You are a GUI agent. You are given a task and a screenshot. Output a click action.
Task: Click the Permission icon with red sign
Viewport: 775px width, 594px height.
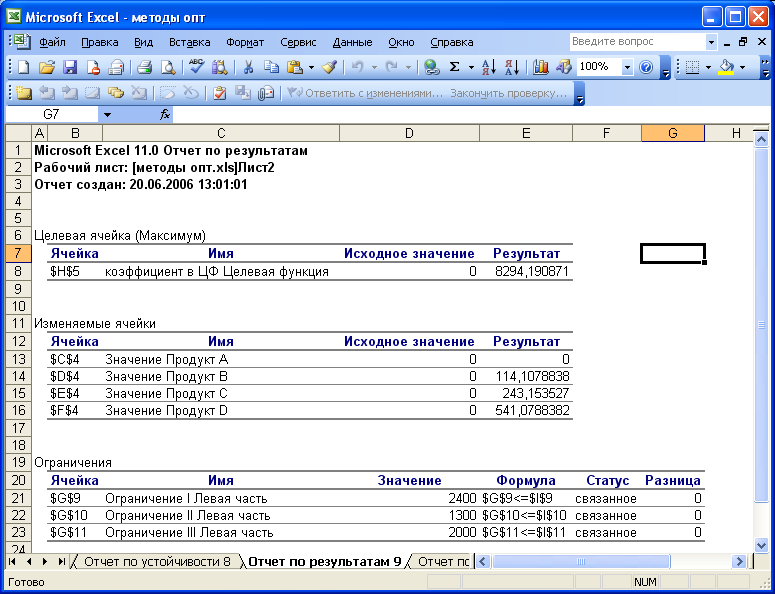(93, 67)
